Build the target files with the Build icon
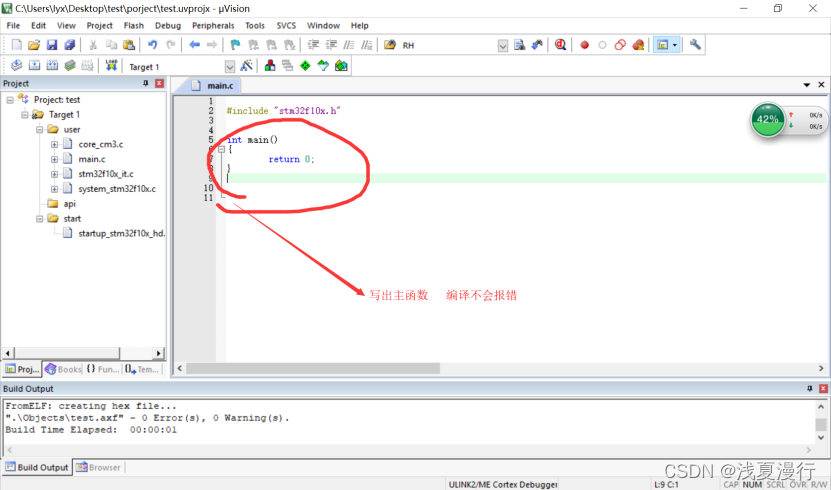This screenshot has height=490, width=831. pyautogui.click(x=34, y=66)
